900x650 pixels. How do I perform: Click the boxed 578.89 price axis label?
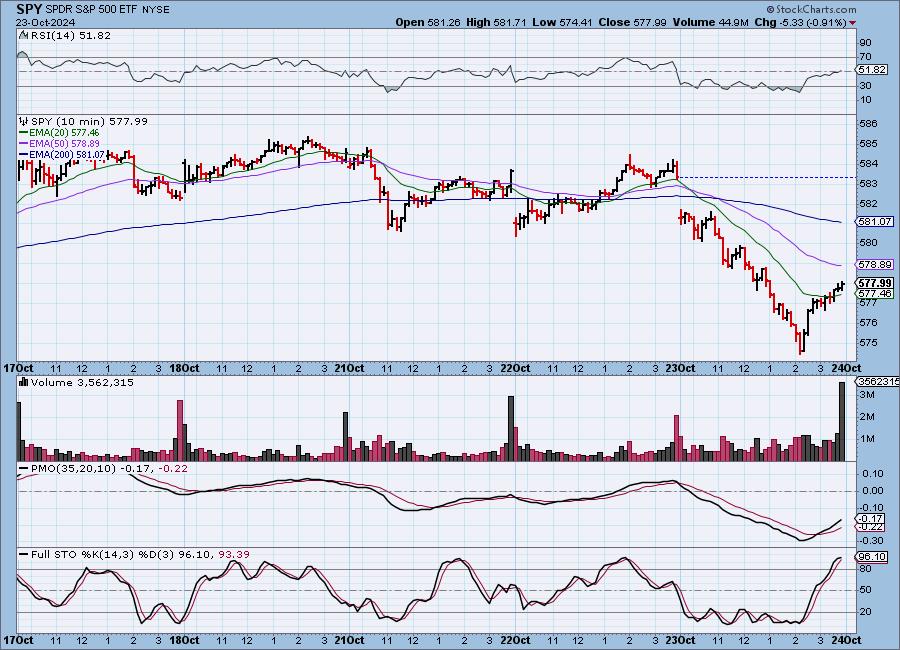[x=874, y=265]
